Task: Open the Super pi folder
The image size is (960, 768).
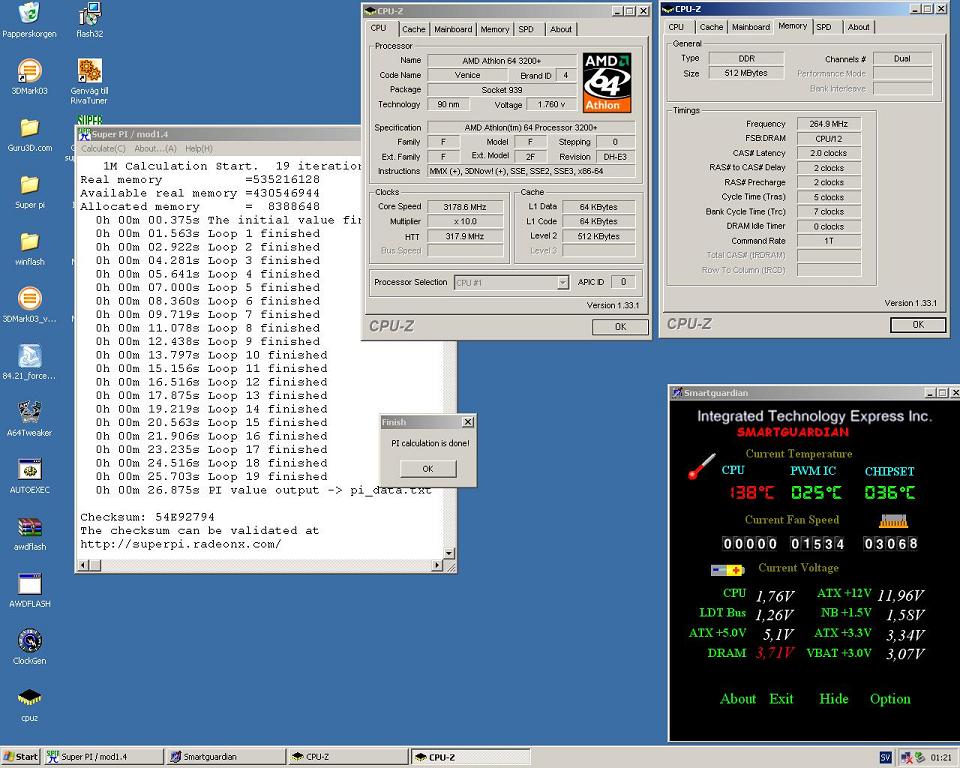Action: click(x=29, y=184)
